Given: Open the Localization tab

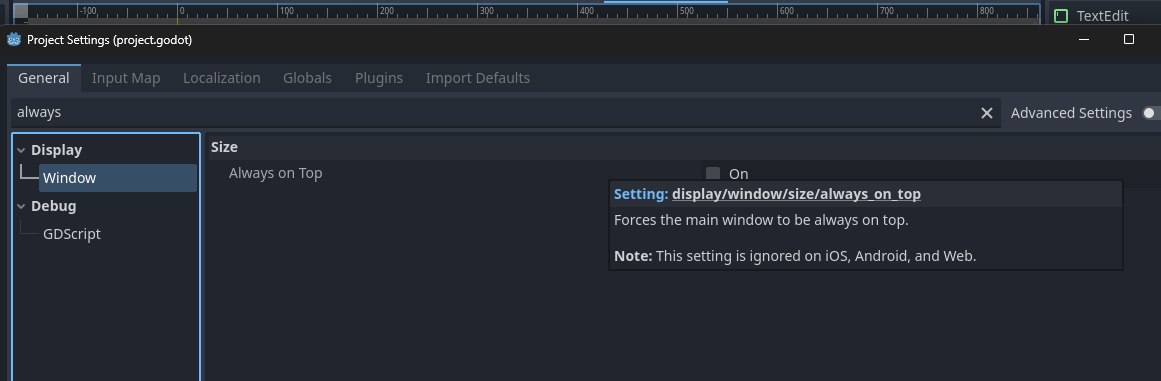Looking at the screenshot, I should pos(221,78).
